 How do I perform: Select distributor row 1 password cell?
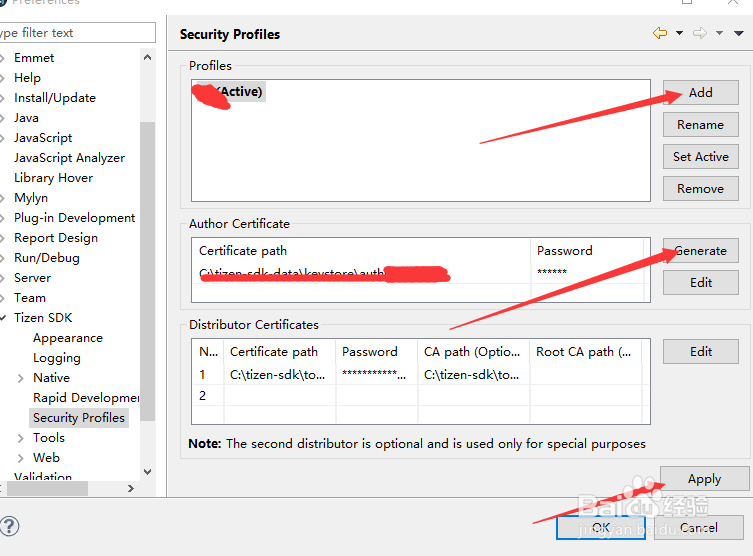[377, 375]
